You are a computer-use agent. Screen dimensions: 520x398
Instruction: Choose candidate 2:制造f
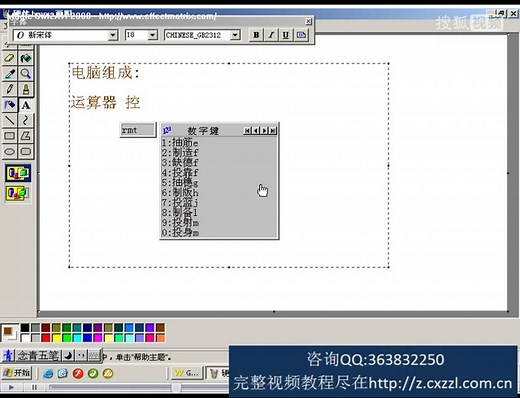180,153
